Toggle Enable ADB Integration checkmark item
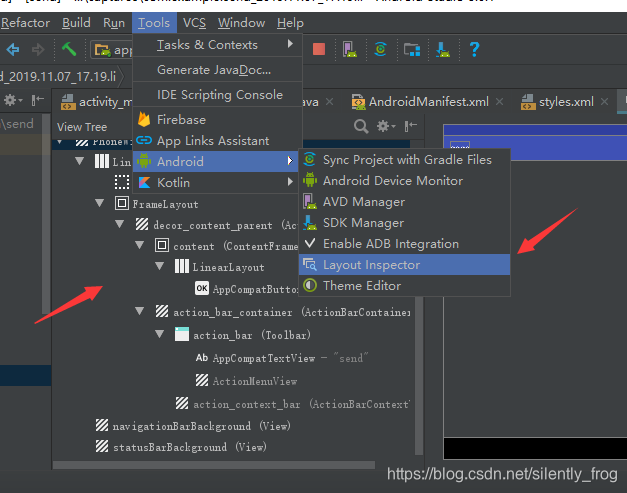The width and height of the screenshot is (627, 493). 404,244
